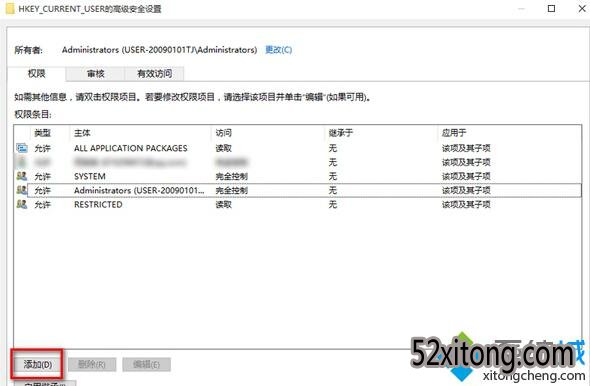Click the ALL APPLICATION PACKAGES entry icon
This screenshot has width=590, height=386.
(x=22, y=148)
